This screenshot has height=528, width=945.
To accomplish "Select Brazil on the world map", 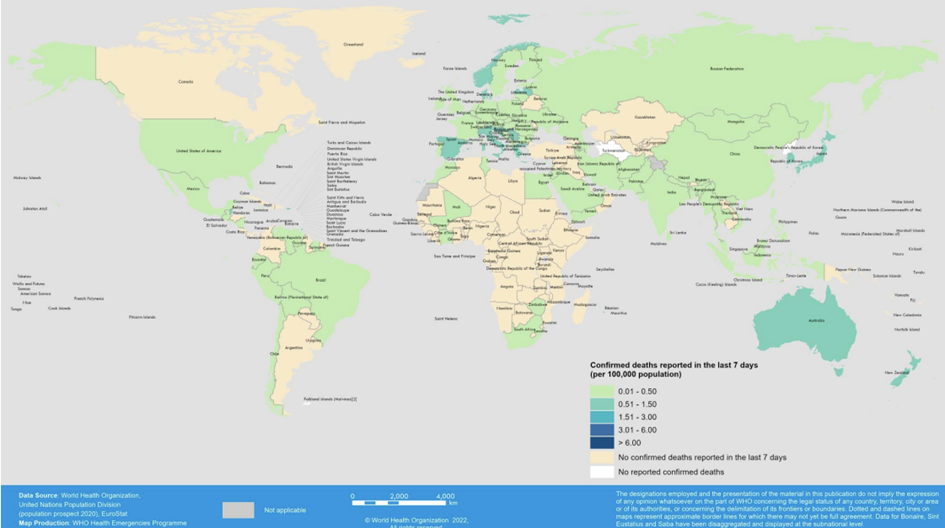I will [x=322, y=282].
